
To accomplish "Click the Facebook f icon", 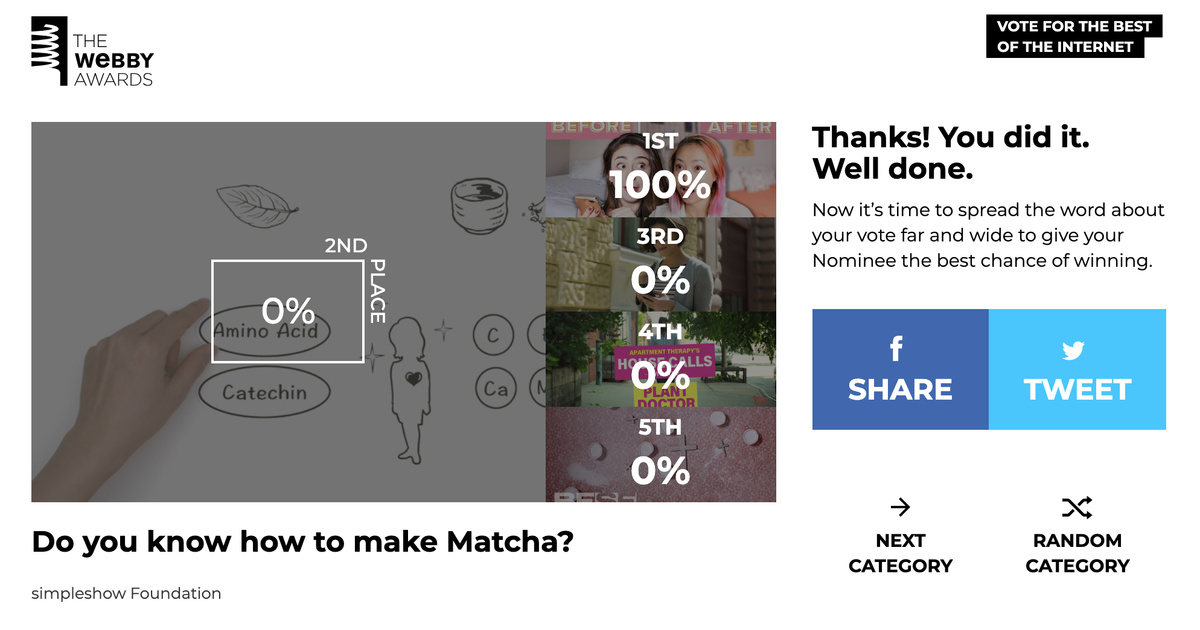I will pos(896,348).
